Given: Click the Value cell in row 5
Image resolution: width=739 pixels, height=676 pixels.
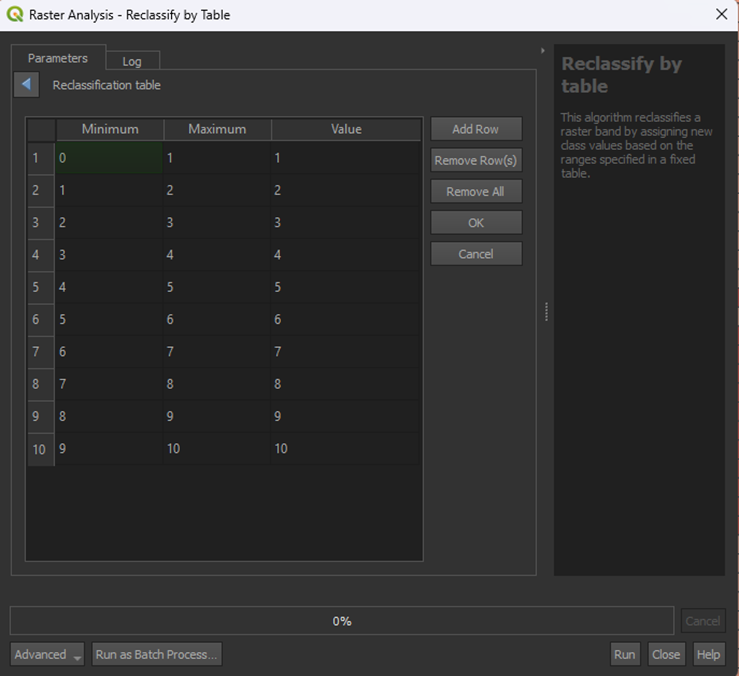Looking at the screenshot, I should 346,287.
